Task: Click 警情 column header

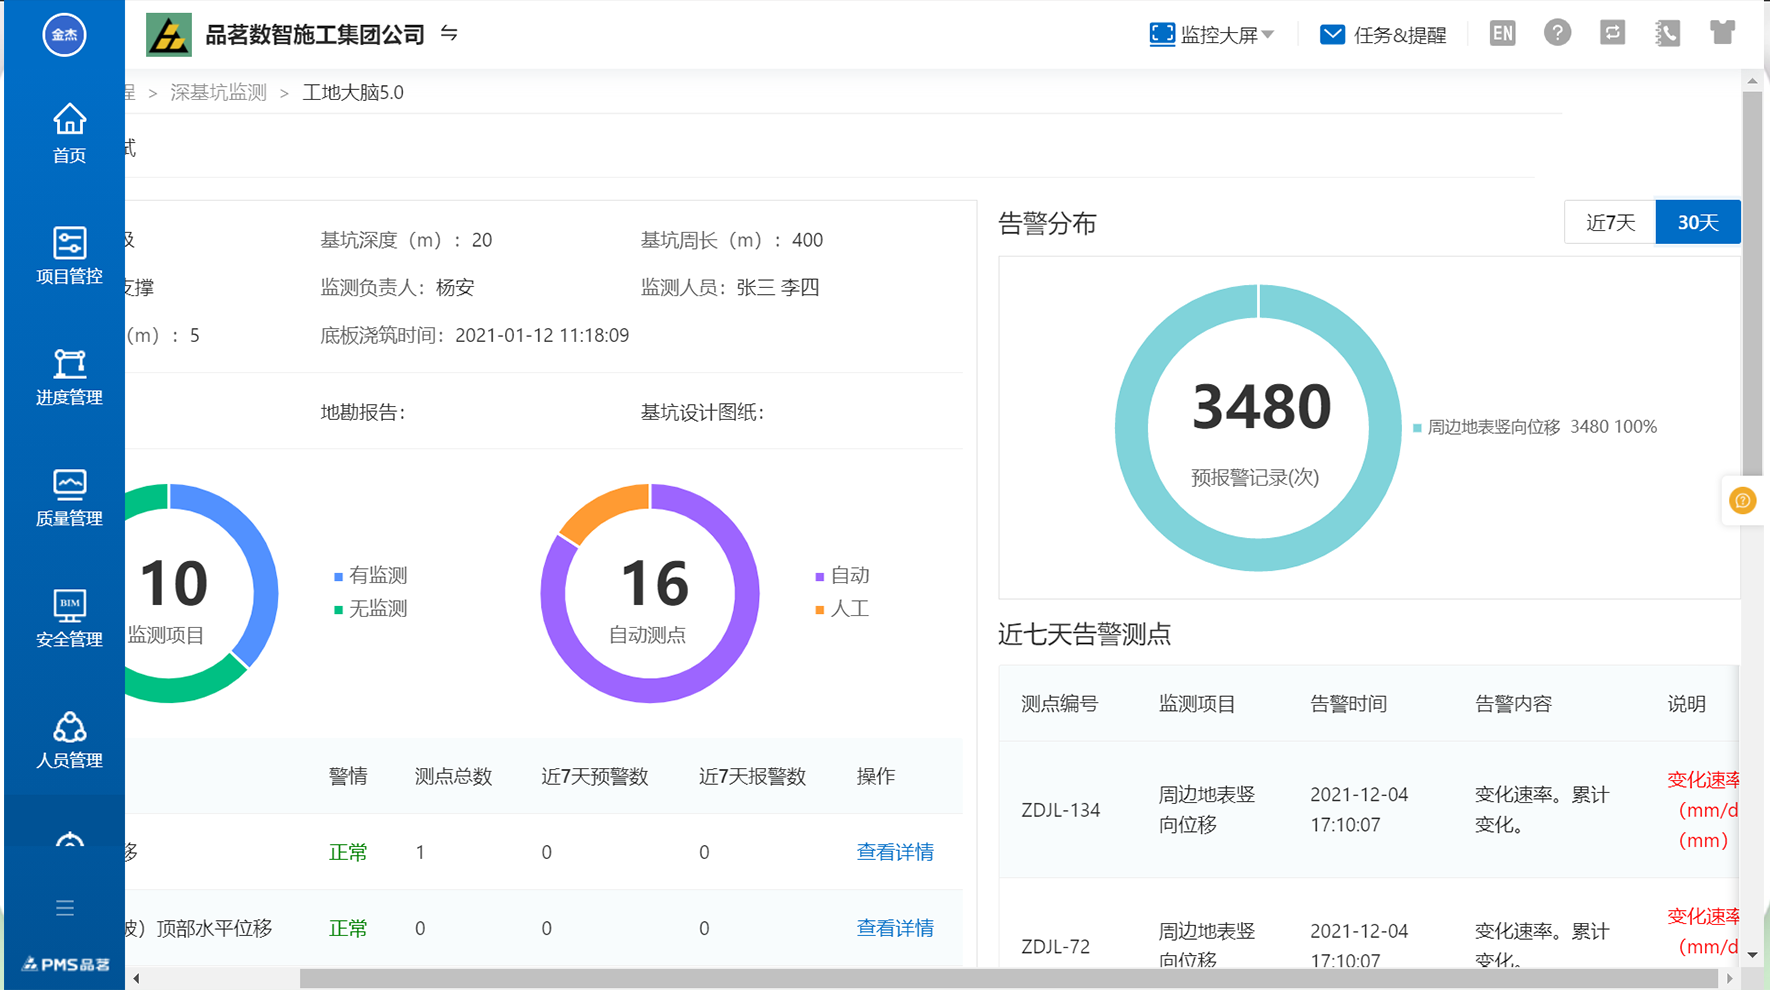Action: [x=348, y=776]
